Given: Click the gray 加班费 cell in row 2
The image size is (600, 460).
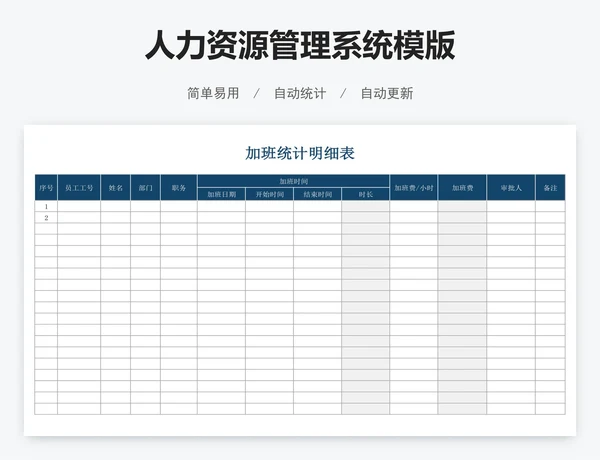Looking at the screenshot, I should point(462,217).
